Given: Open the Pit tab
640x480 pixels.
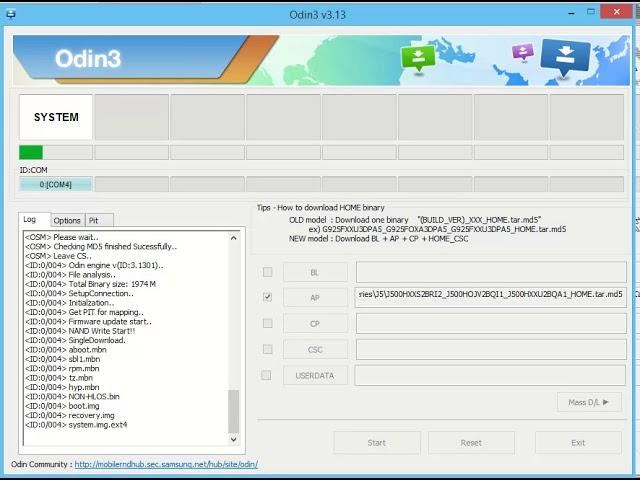Looking at the screenshot, I should point(99,220).
